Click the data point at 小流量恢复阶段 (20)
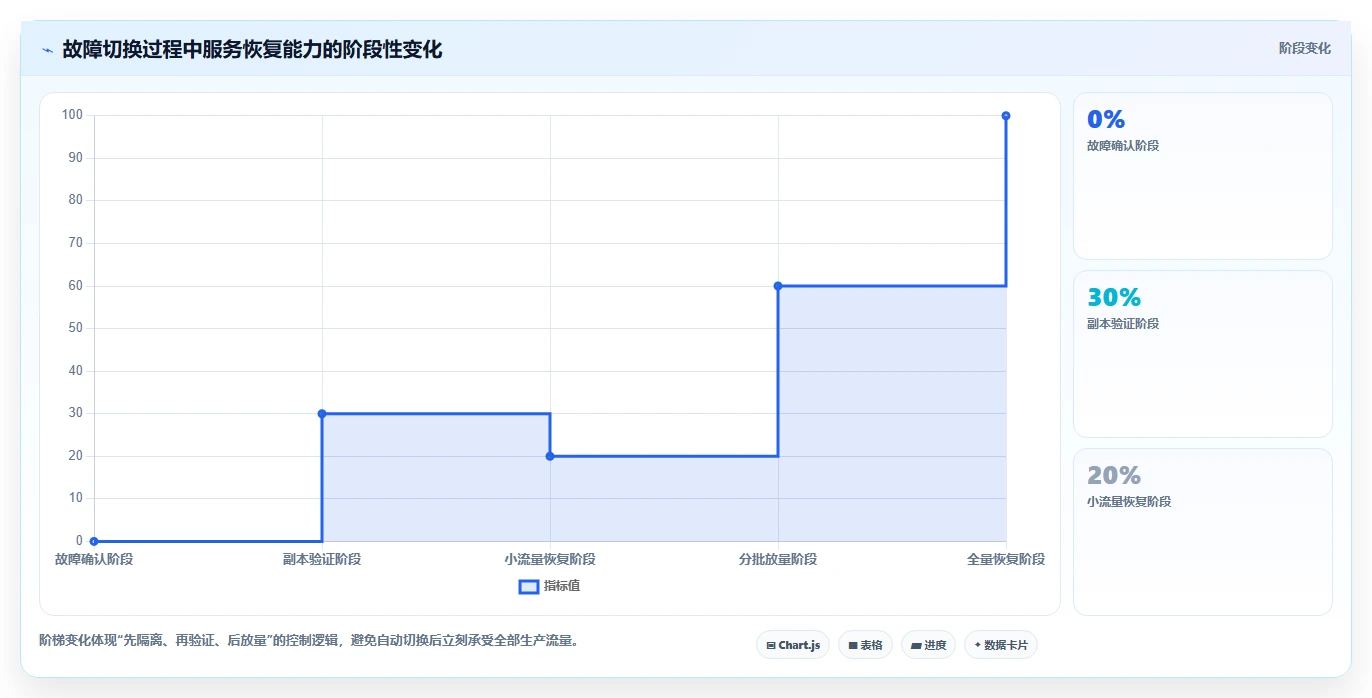The image size is (1372, 698). coord(550,456)
